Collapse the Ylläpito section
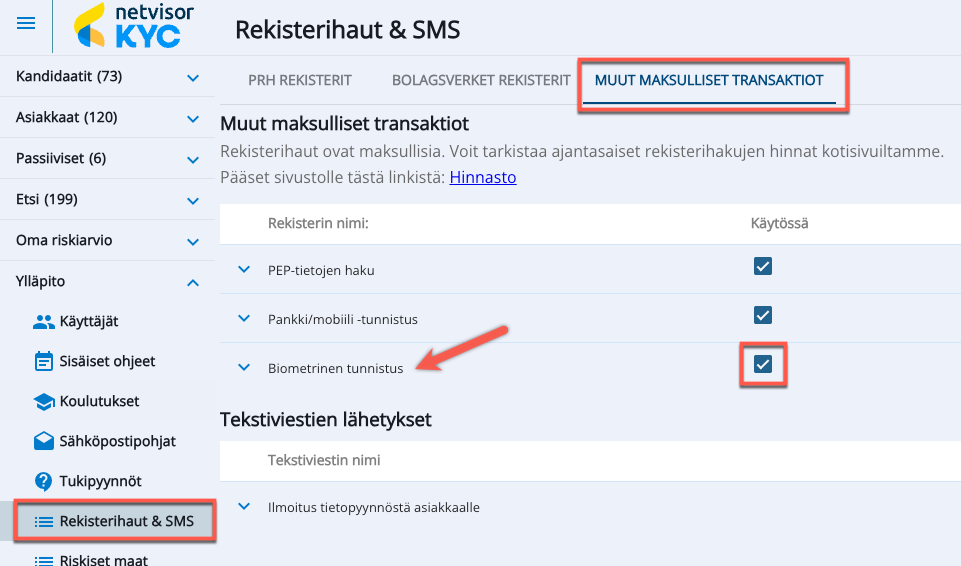Image resolution: width=961 pixels, height=566 pixels. point(193,283)
